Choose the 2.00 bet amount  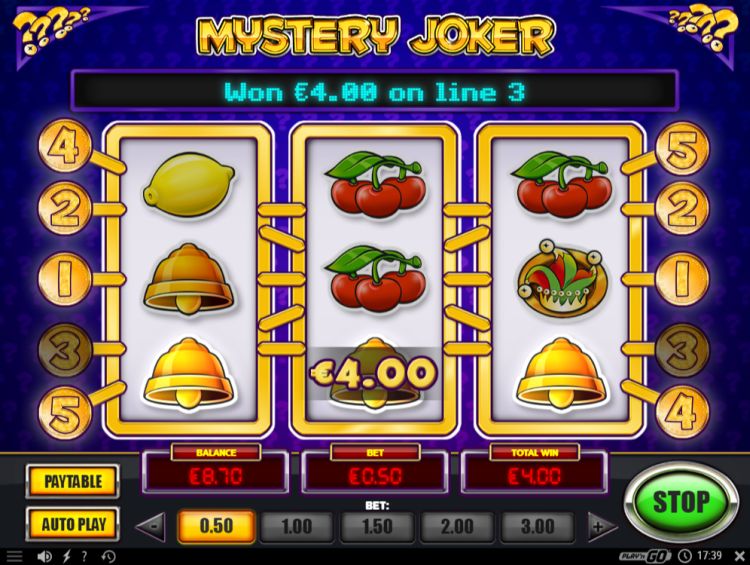point(457,527)
